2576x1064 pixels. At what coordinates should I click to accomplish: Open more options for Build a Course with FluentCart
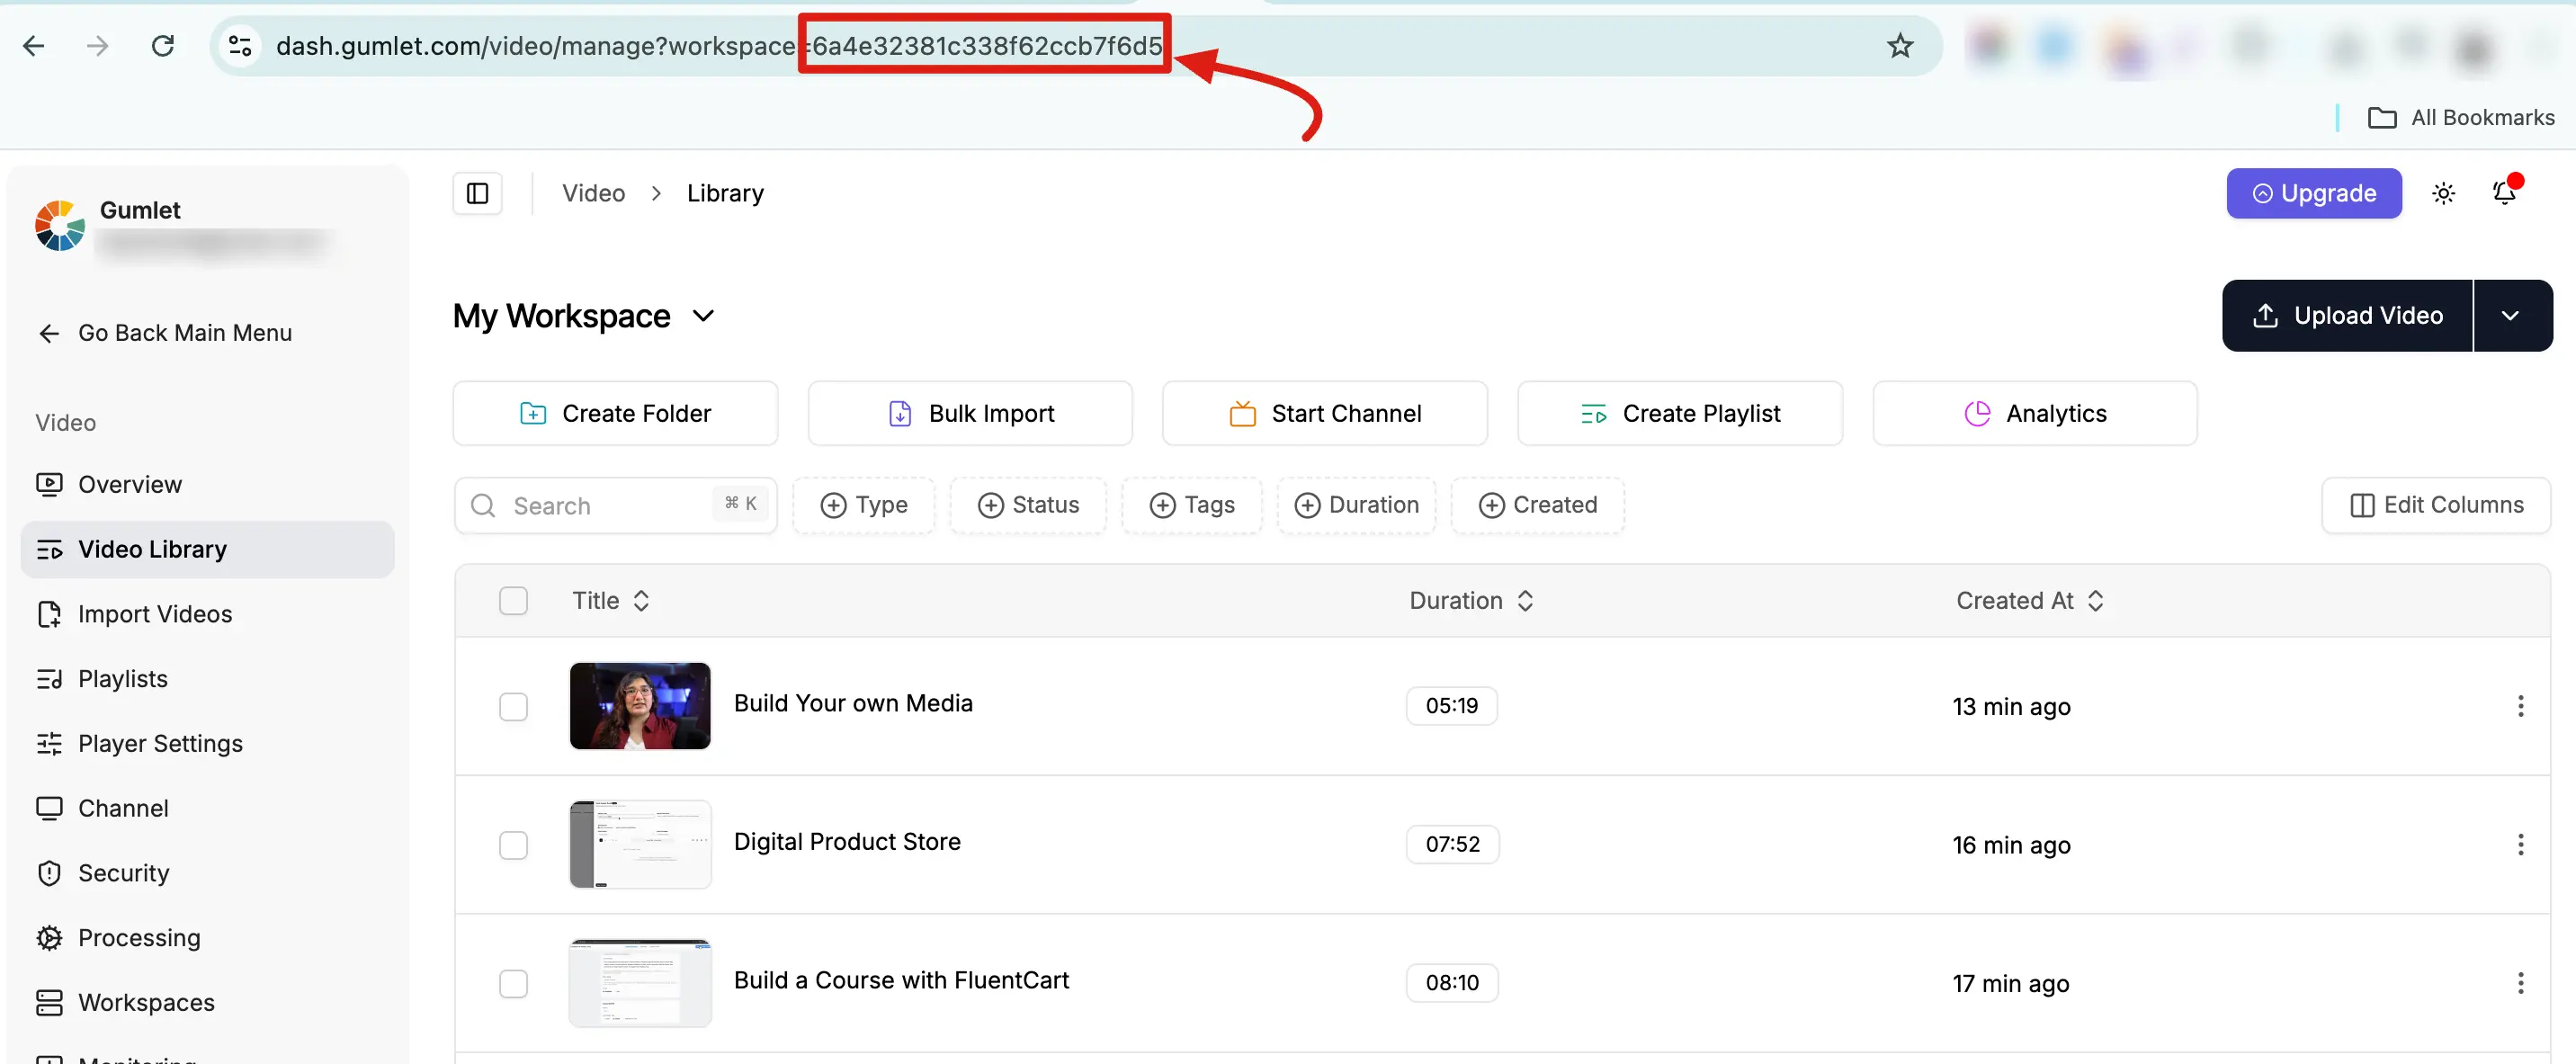(x=2520, y=984)
